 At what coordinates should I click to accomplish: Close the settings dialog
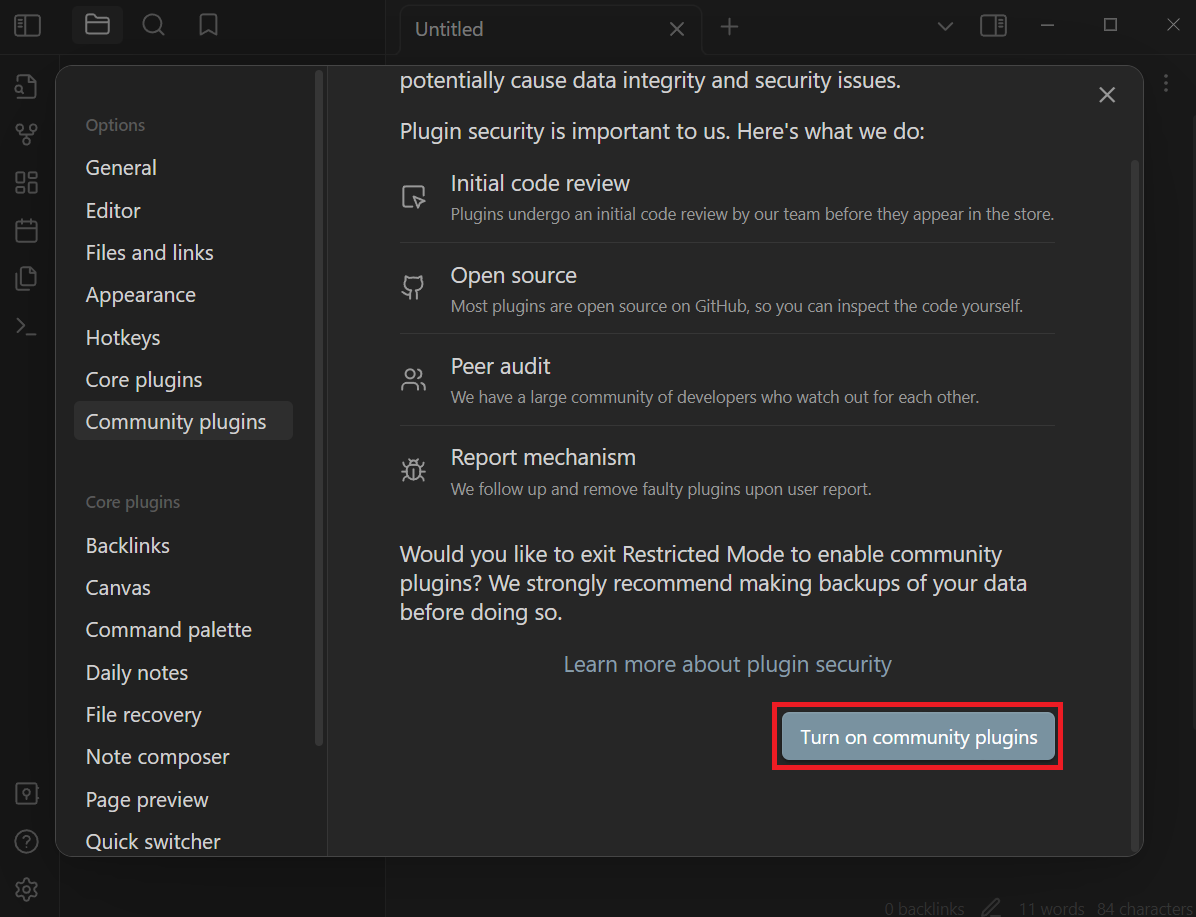click(1107, 95)
